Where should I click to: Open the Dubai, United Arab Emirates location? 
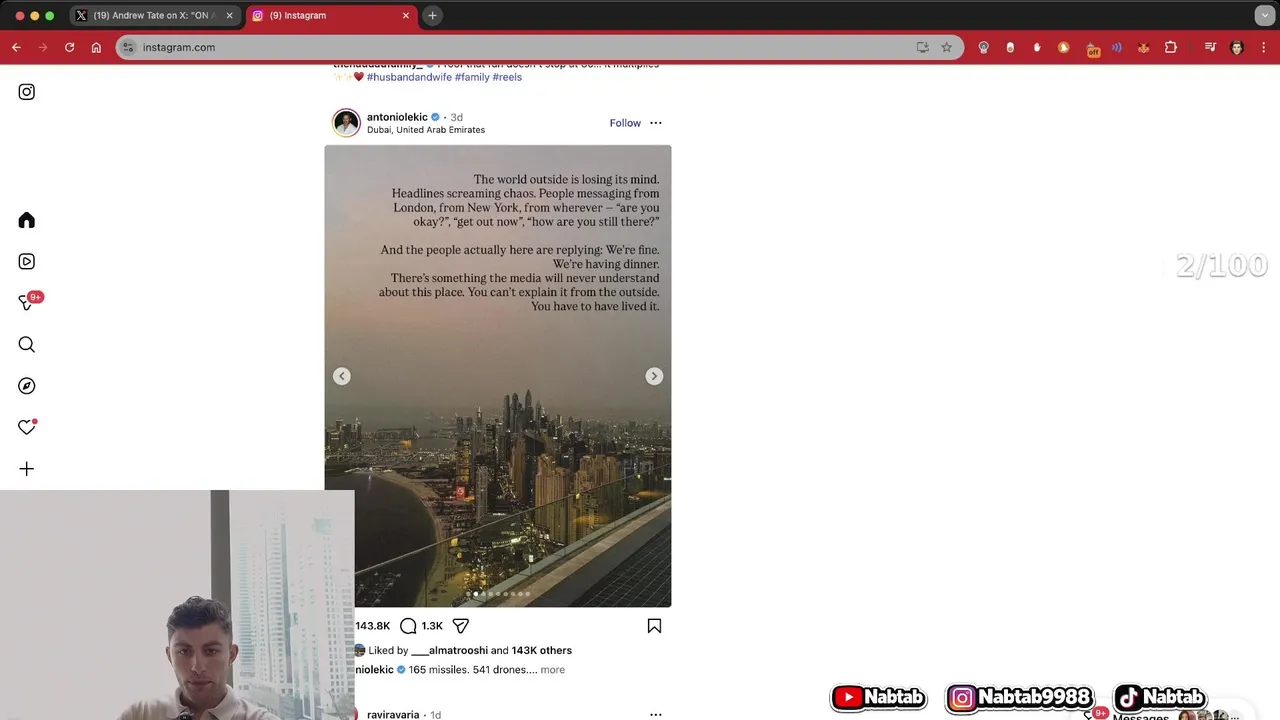pyautogui.click(x=426, y=130)
